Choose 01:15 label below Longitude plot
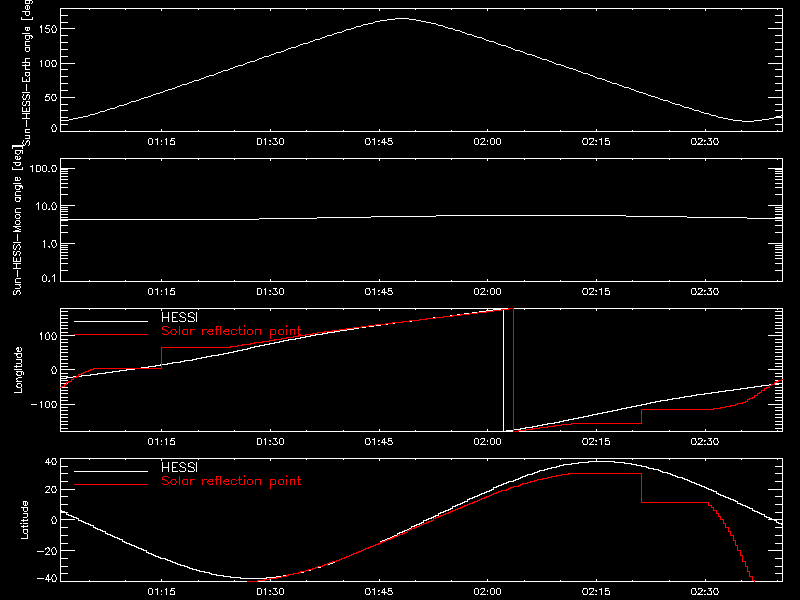The height and width of the screenshot is (600, 800). tap(161, 442)
